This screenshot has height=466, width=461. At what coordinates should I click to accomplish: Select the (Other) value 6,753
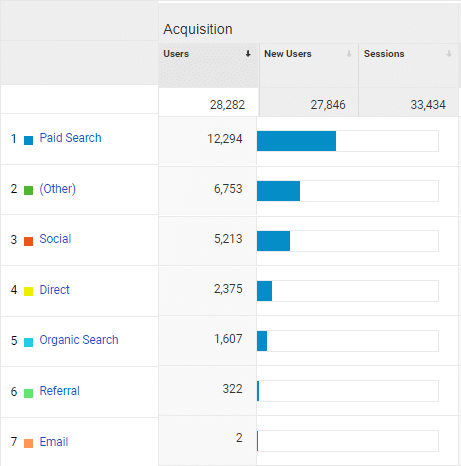pos(228,189)
